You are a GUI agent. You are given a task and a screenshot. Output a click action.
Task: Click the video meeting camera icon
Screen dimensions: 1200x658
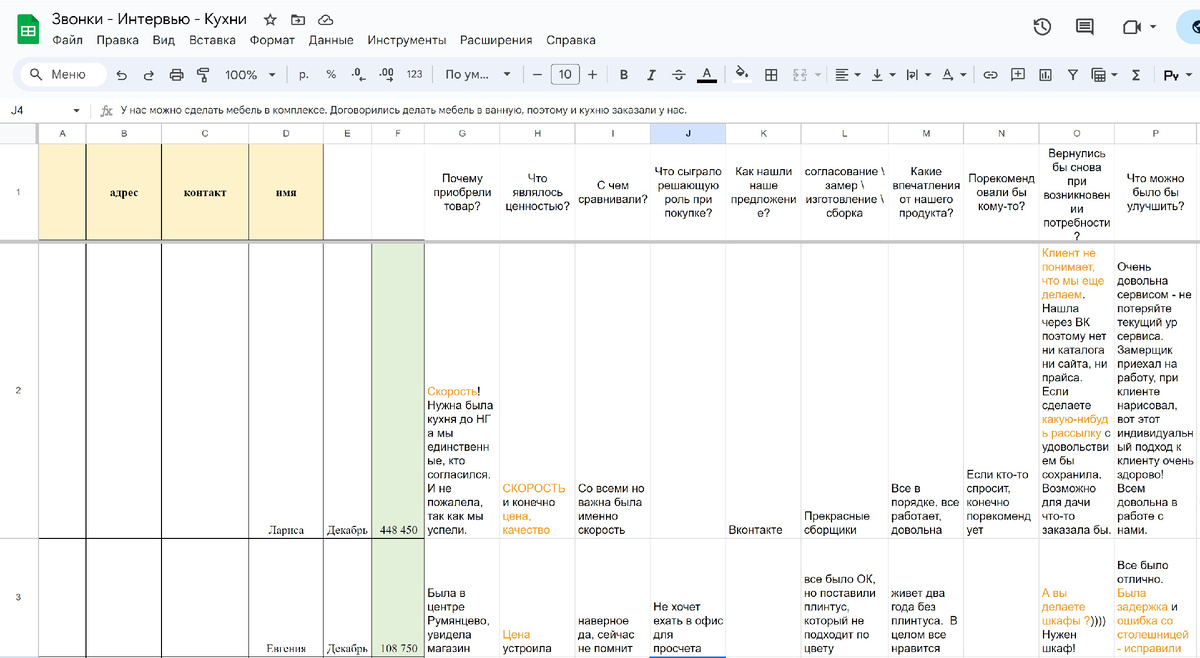tap(1131, 27)
